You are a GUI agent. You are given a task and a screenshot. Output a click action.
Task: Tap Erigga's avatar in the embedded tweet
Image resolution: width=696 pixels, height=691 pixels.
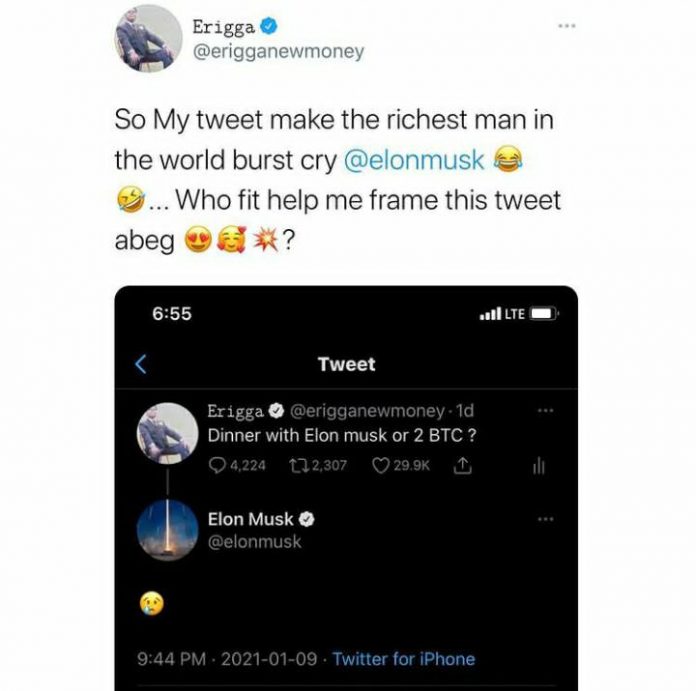coord(166,434)
